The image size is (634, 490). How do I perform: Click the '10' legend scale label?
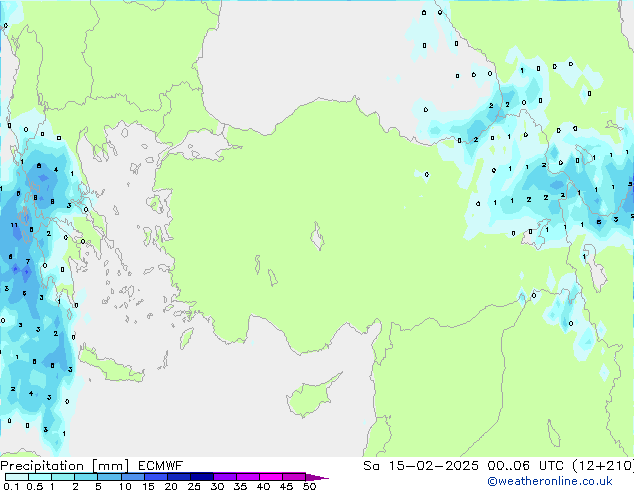tap(125, 486)
